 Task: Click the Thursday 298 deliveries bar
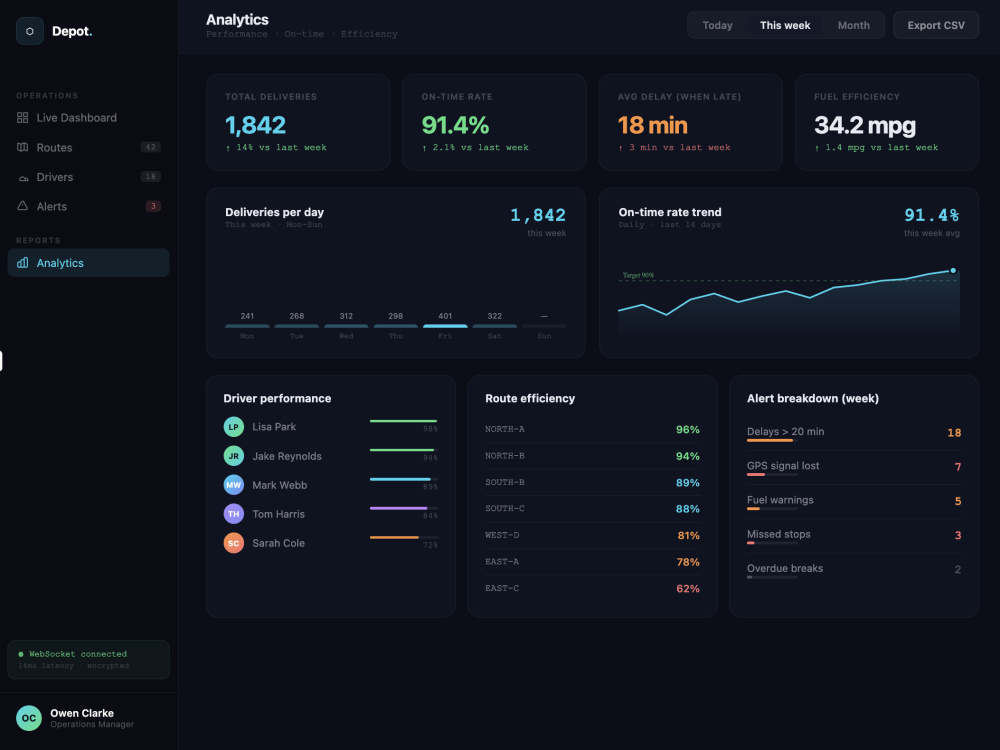click(395, 326)
